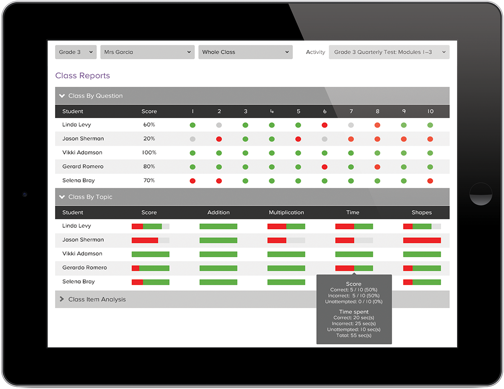The width and height of the screenshot is (504, 389).
Task: Select Linda Levy in Class By Question table
Action: click(76, 125)
